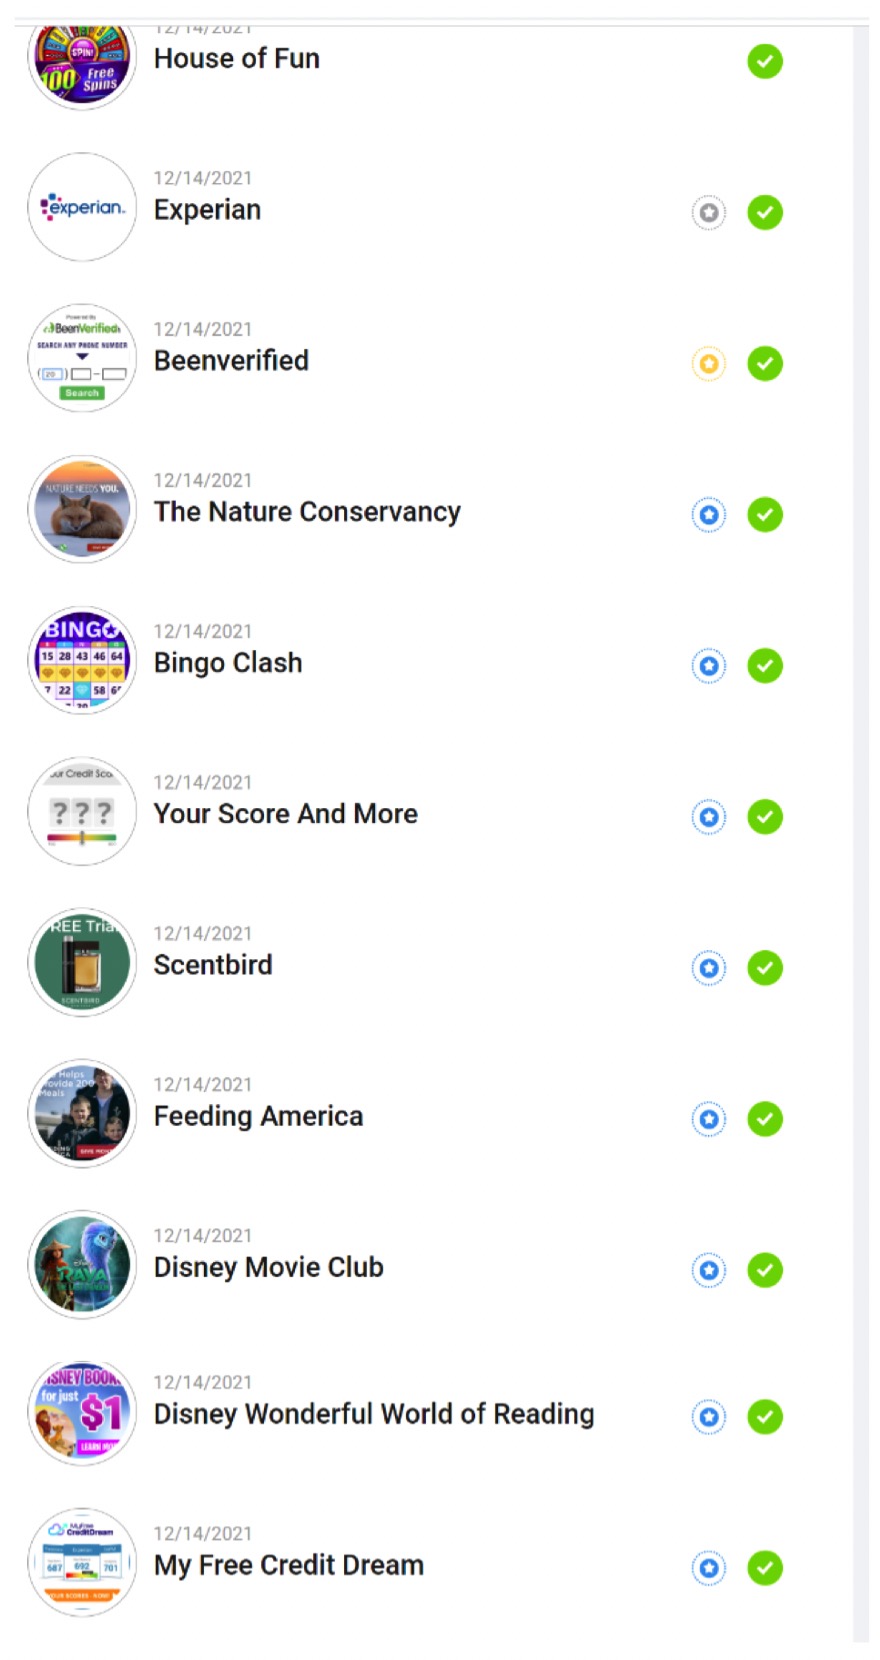
Task: Click the blue star badge for Bingo Clash
Action: pyautogui.click(x=709, y=666)
